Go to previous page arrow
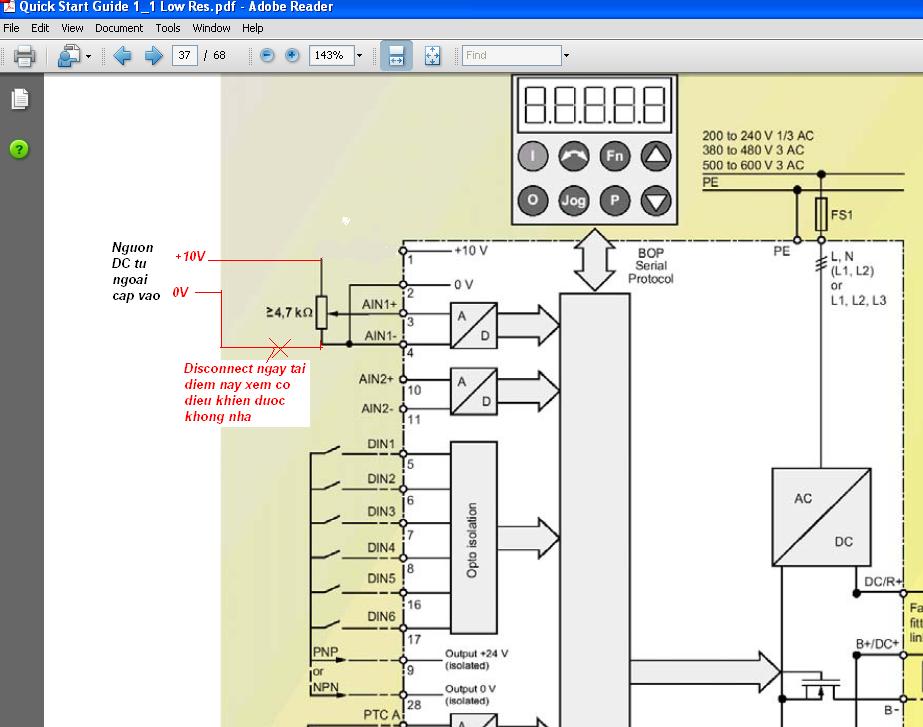 coord(123,56)
